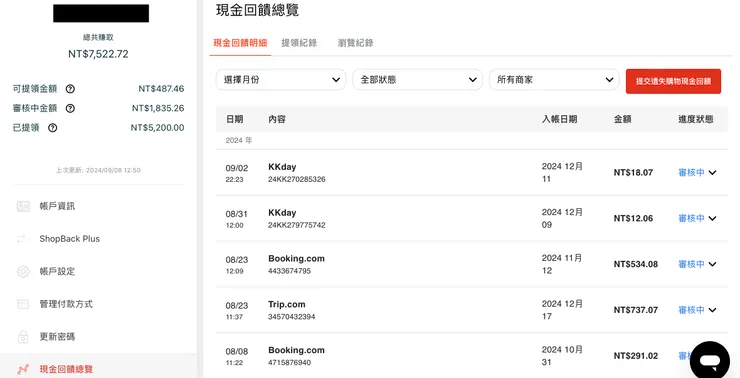
Task: Click the 提交遺失購物現金回饋 button
Action: (x=673, y=81)
